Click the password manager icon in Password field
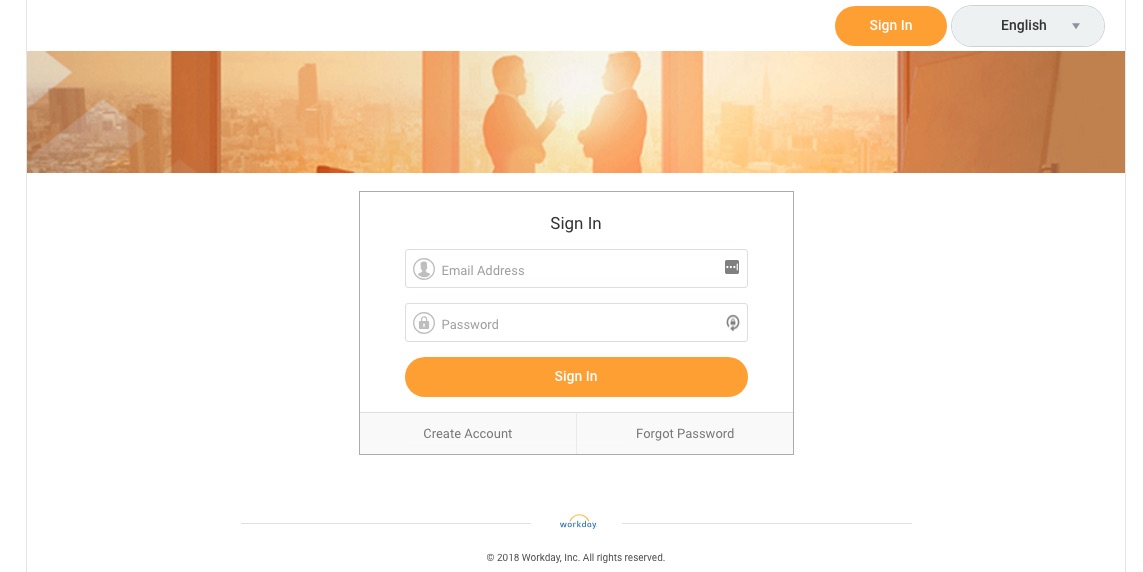 click(x=733, y=323)
